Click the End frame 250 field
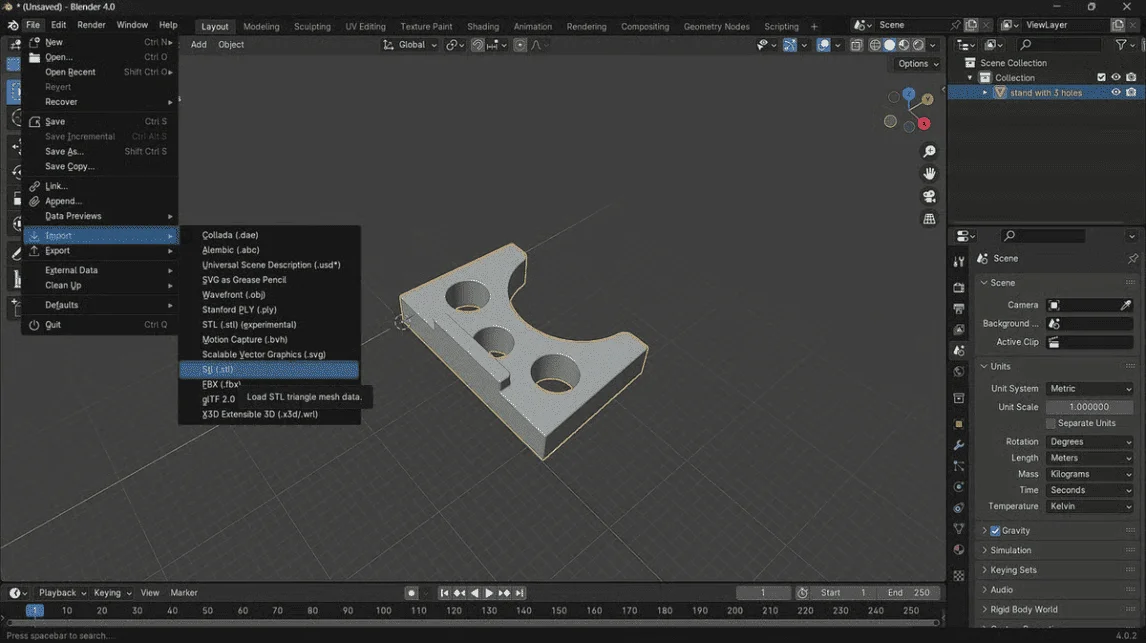Viewport: 1146px width, 643px height. tap(908, 593)
